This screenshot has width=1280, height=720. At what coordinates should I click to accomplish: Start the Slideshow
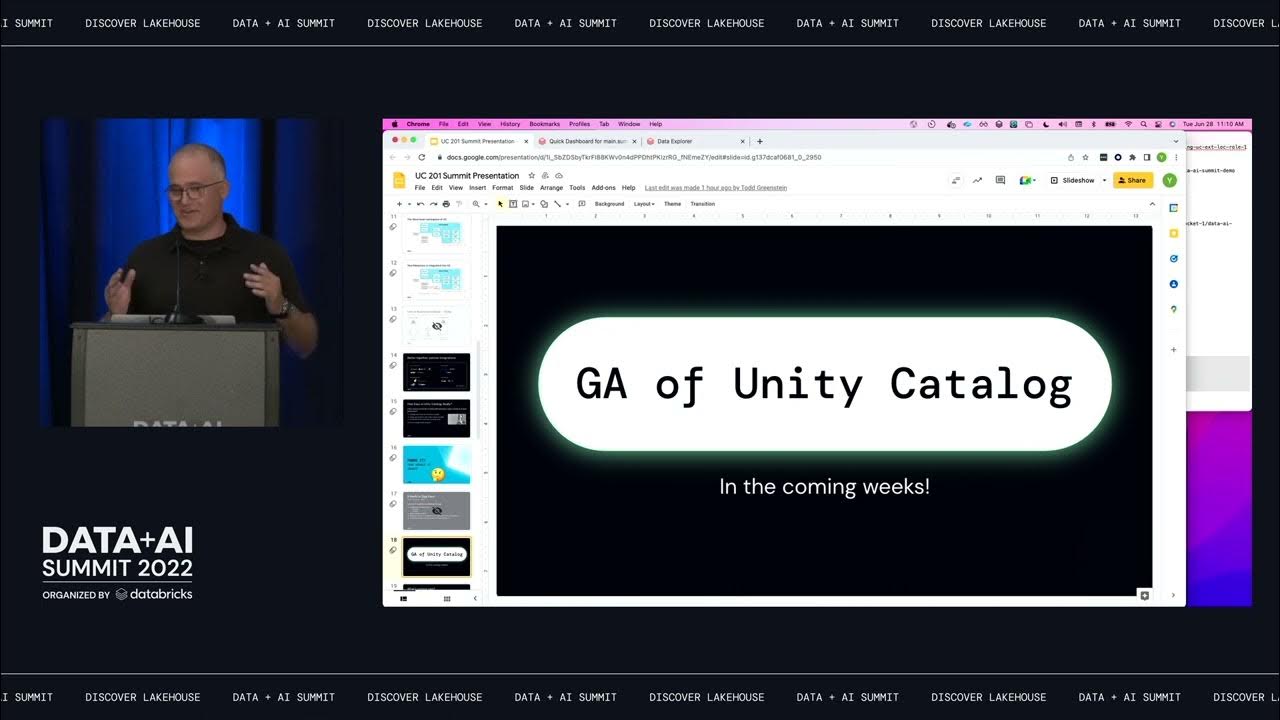pos(1072,181)
